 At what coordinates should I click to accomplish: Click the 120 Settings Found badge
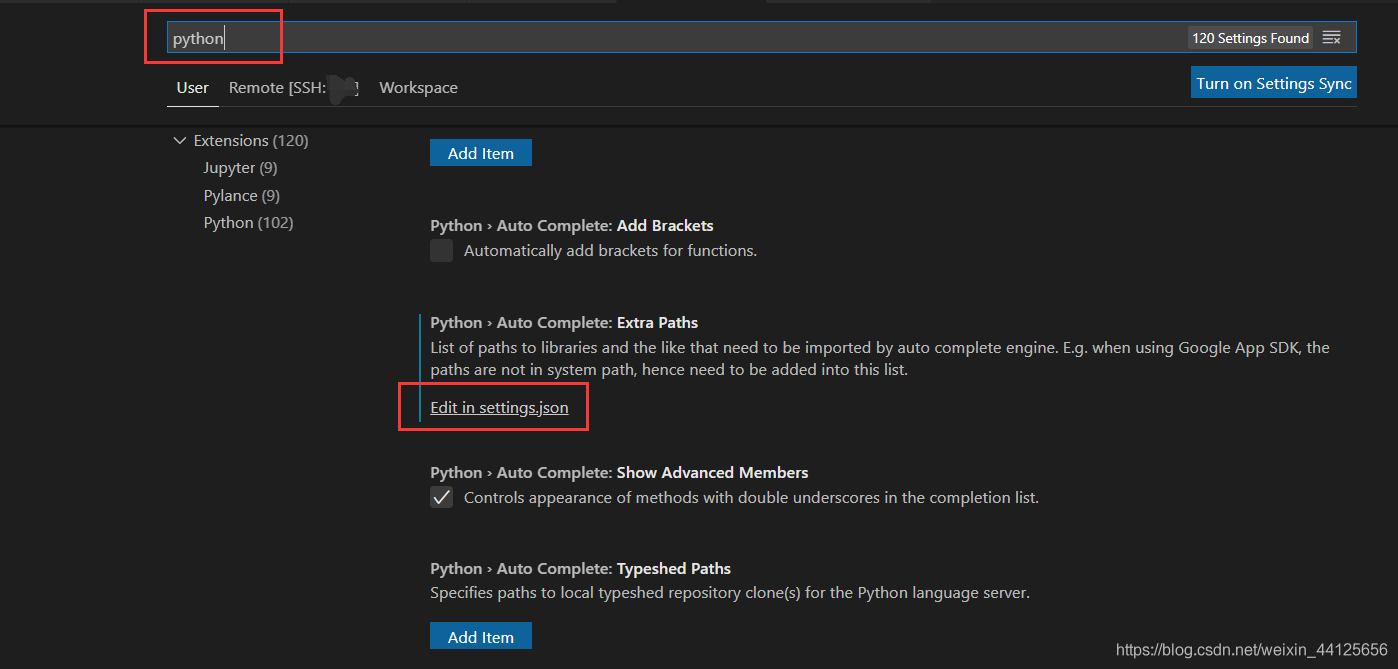1250,38
